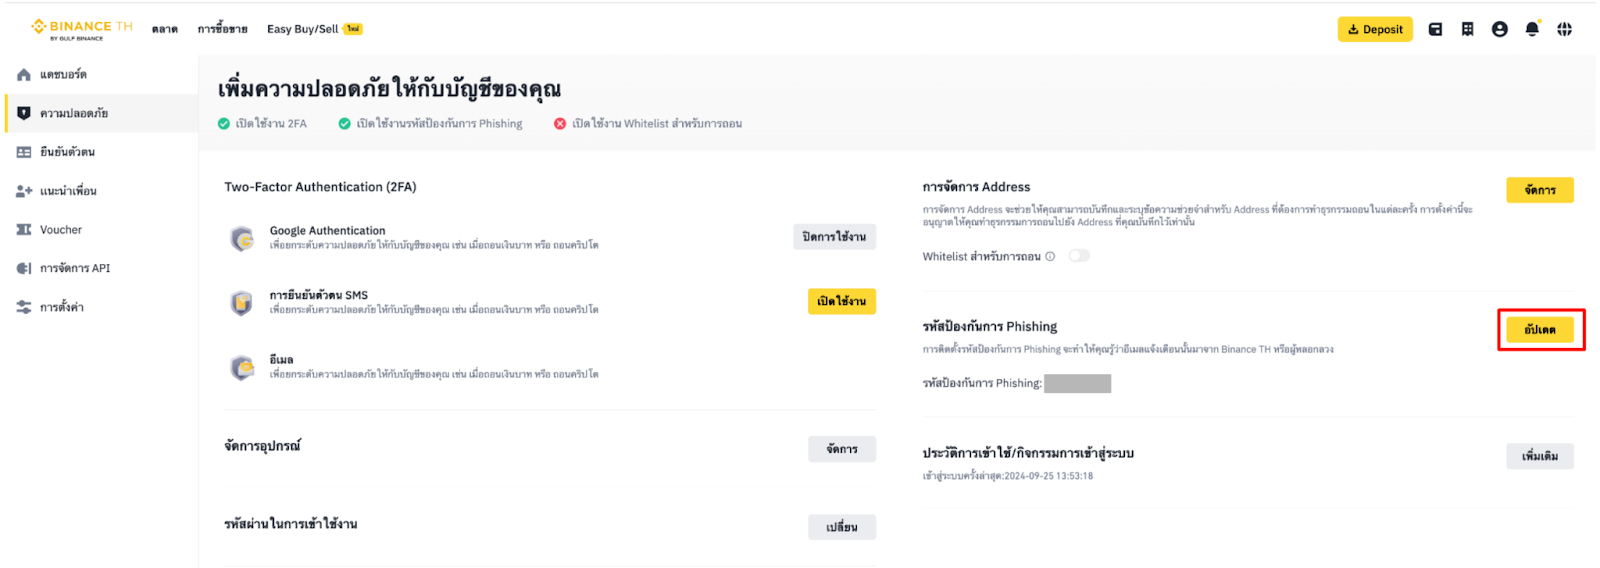
Task: Toggle the Whitelist สำหรับการถอน switch
Action: pos(1078,256)
